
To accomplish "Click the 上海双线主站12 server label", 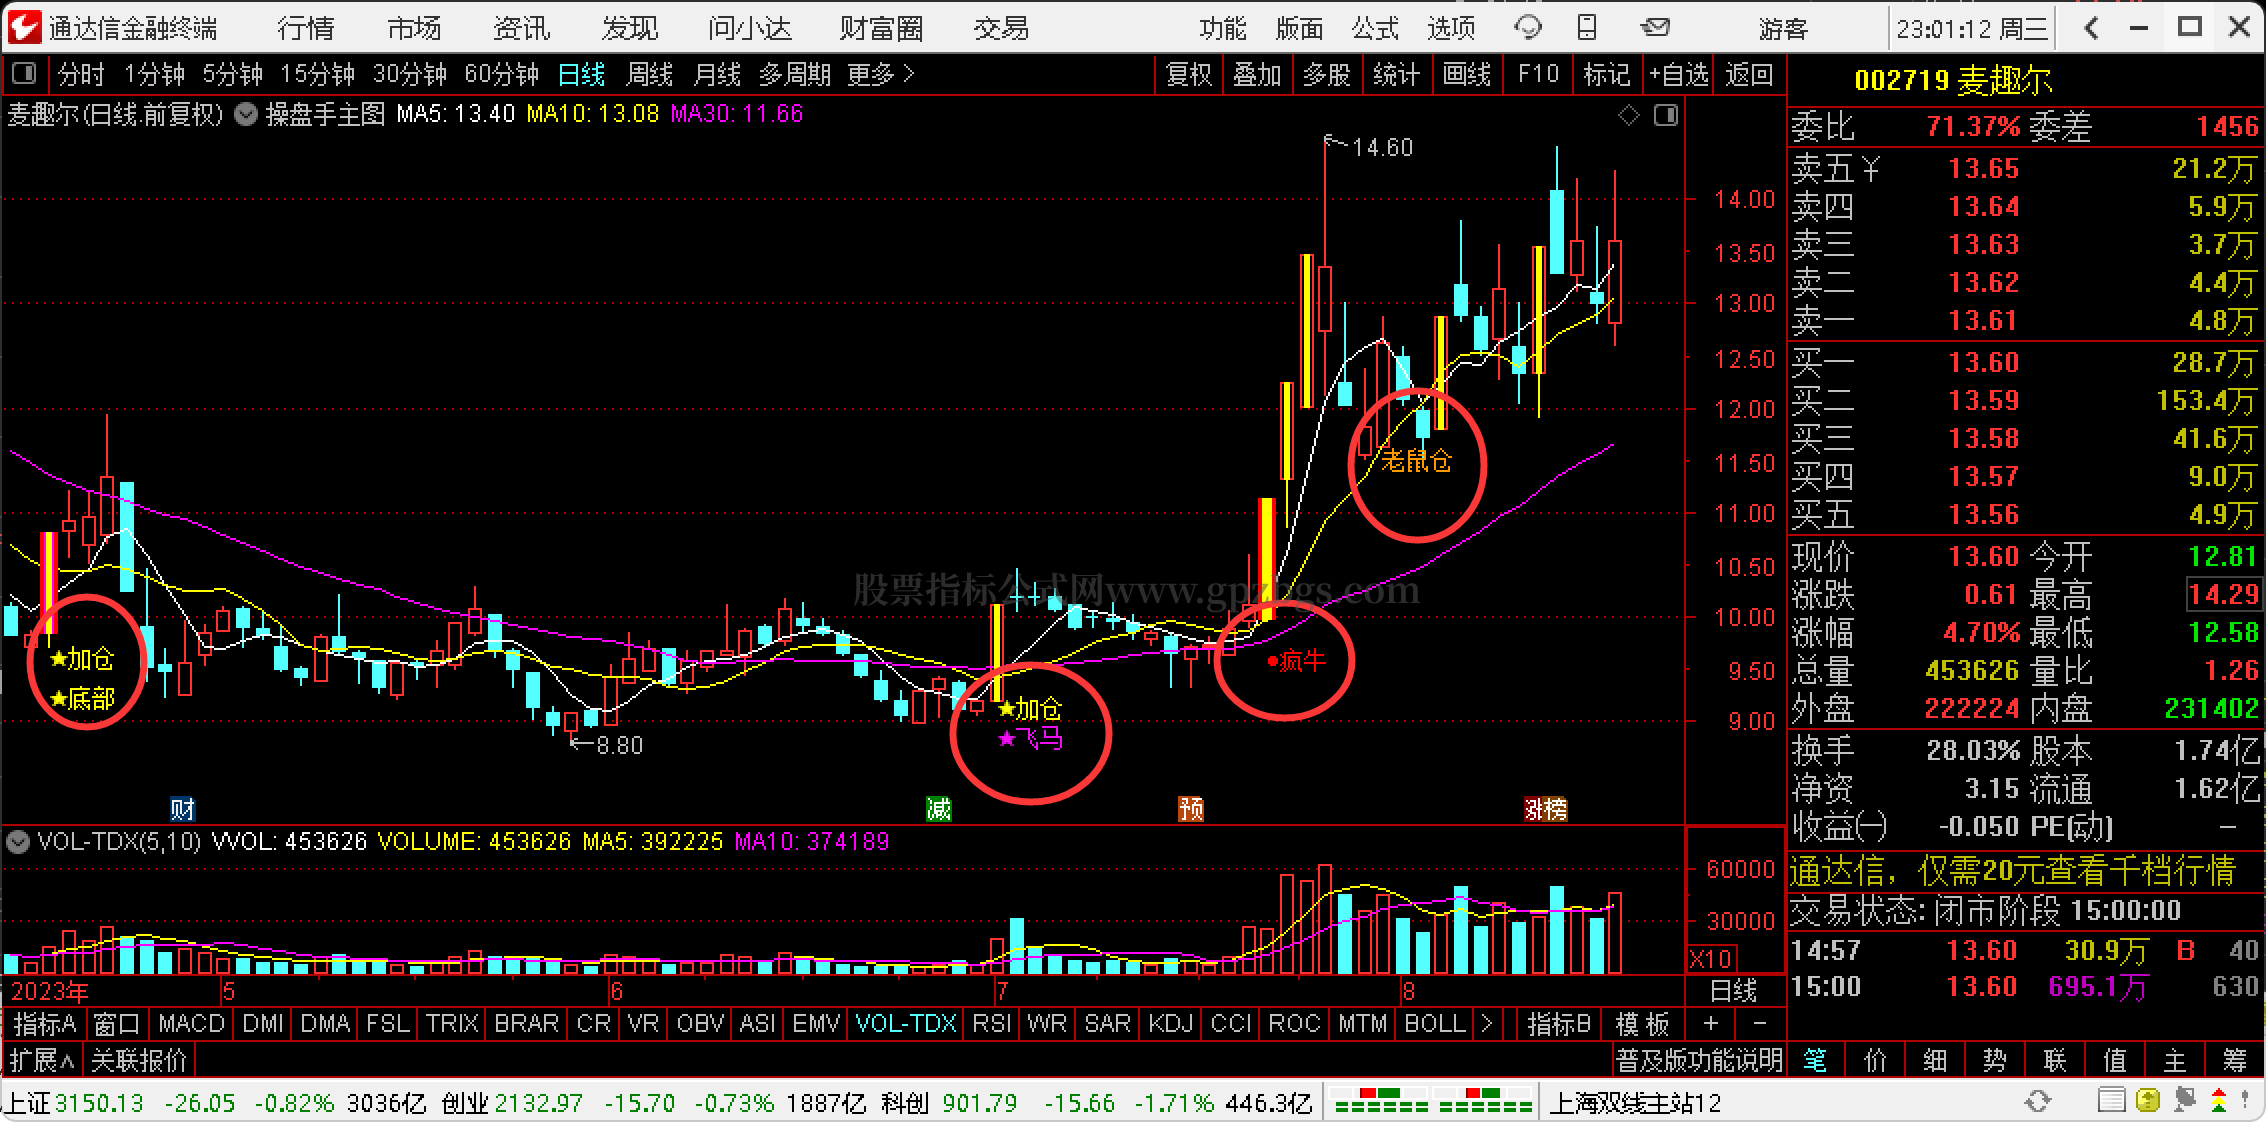I will [x=1635, y=1102].
